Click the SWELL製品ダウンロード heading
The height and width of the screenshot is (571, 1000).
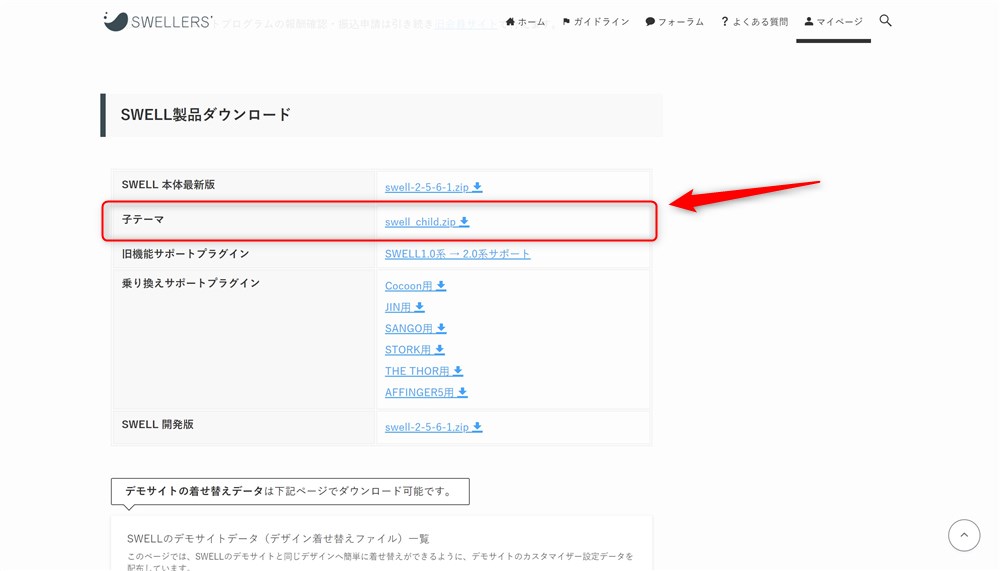click(x=205, y=115)
